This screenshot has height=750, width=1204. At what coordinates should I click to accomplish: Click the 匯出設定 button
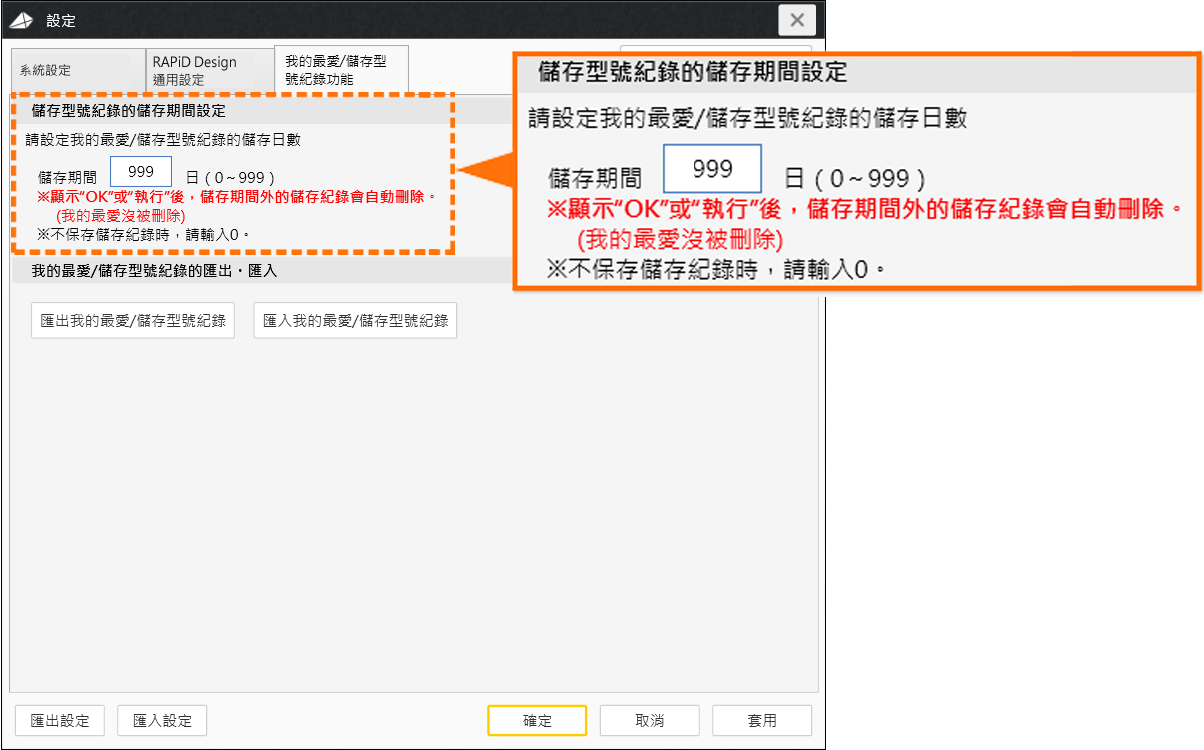tap(60, 720)
